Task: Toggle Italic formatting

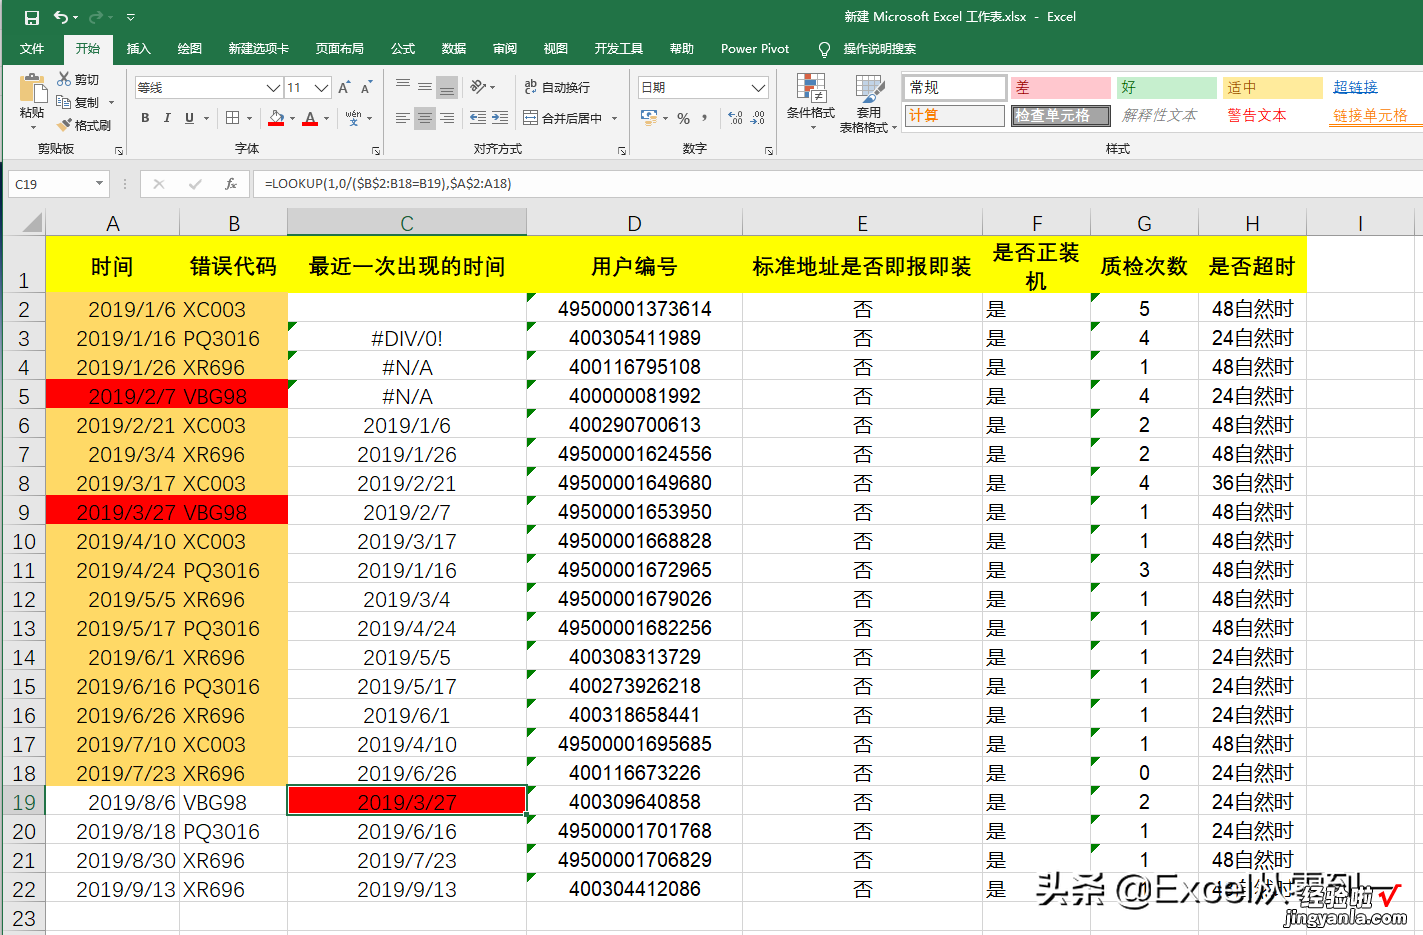Action: [167, 118]
